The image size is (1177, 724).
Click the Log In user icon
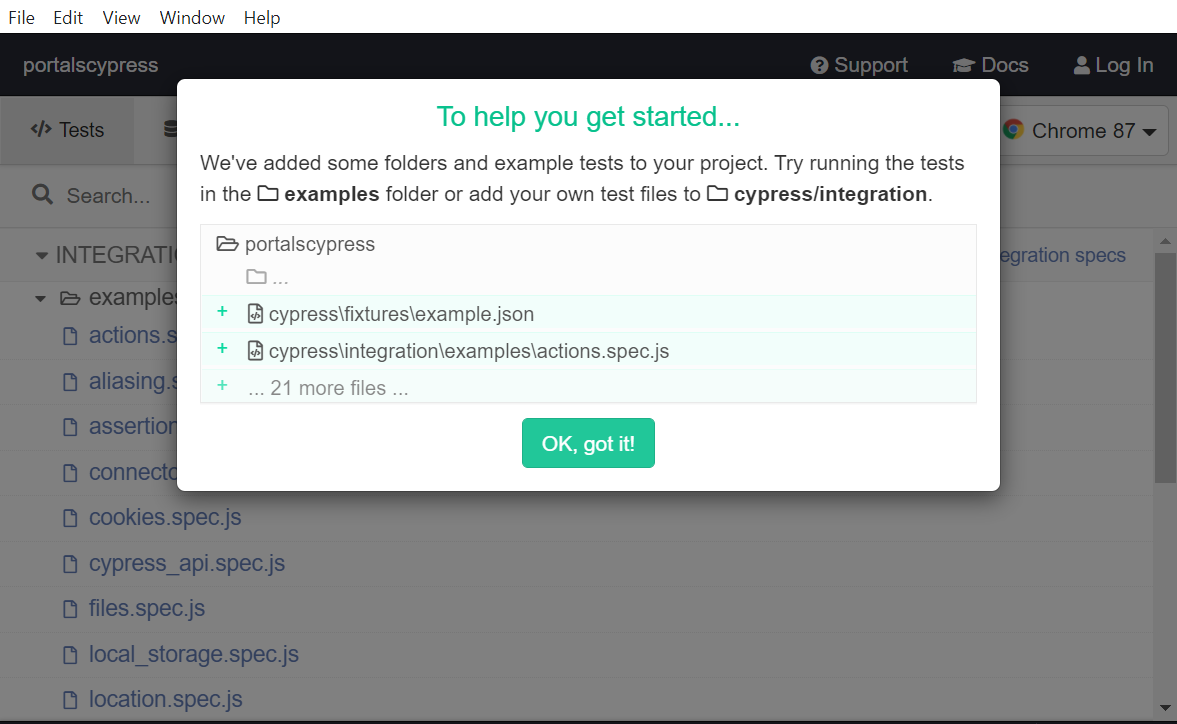[1082, 65]
